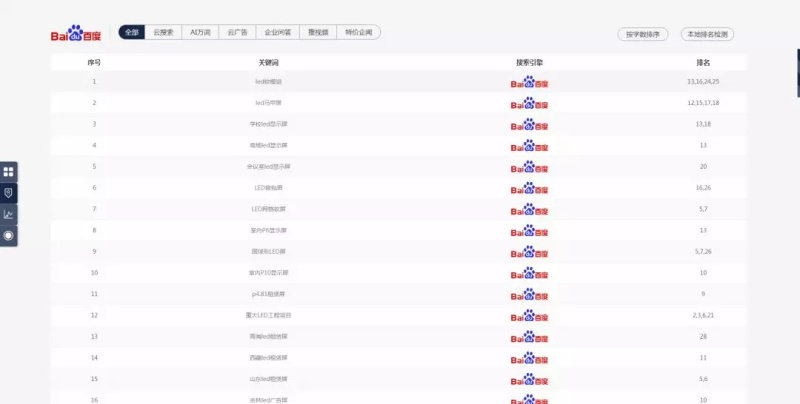Image resolution: width=800 pixels, height=404 pixels.
Task: Open the keyword p4.81租赁屏 in row 11
Action: [x=268, y=294]
